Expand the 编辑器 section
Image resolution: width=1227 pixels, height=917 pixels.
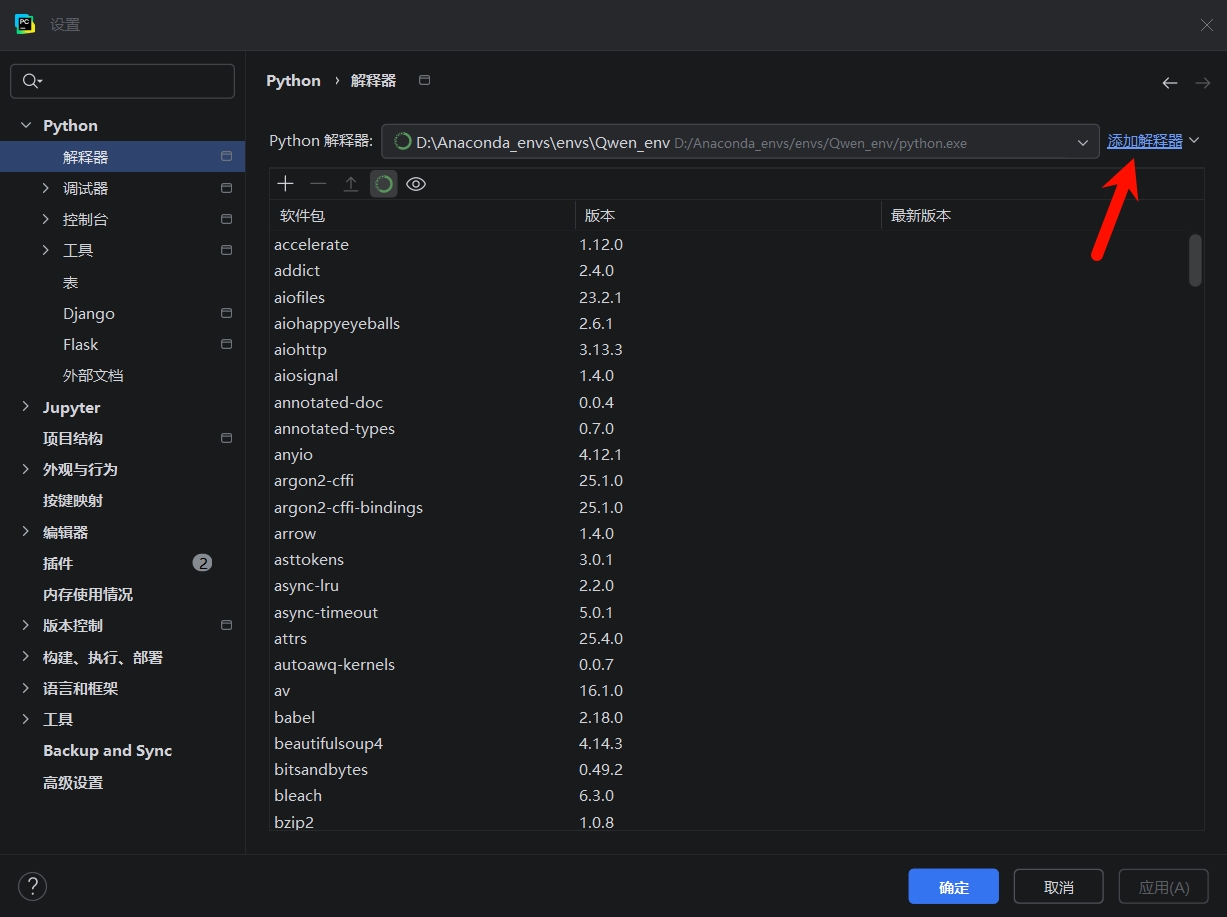tap(26, 532)
